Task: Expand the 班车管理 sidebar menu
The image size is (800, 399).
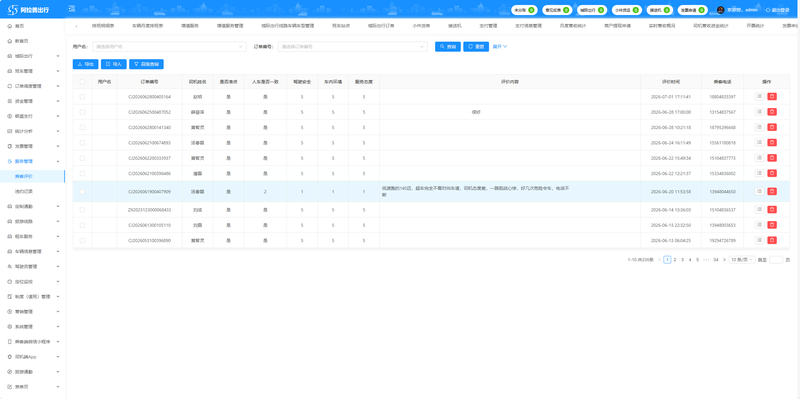Action: [33, 71]
